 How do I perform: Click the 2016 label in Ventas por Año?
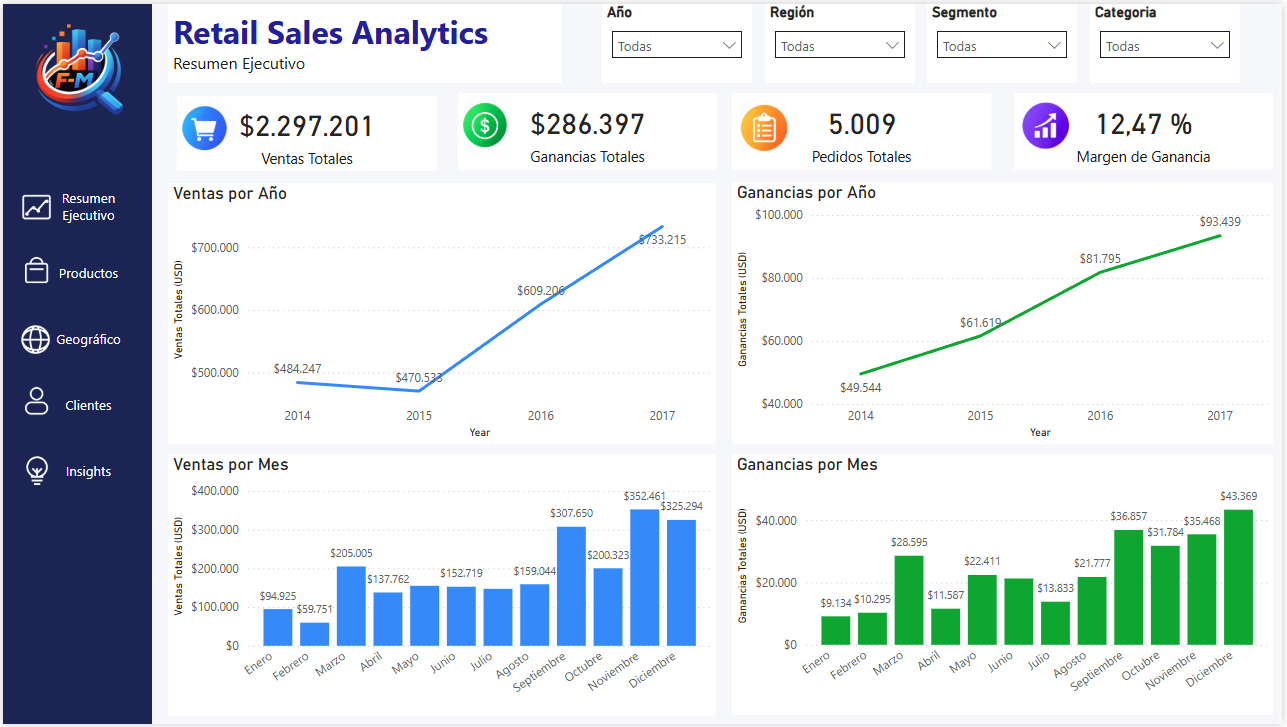click(x=541, y=416)
